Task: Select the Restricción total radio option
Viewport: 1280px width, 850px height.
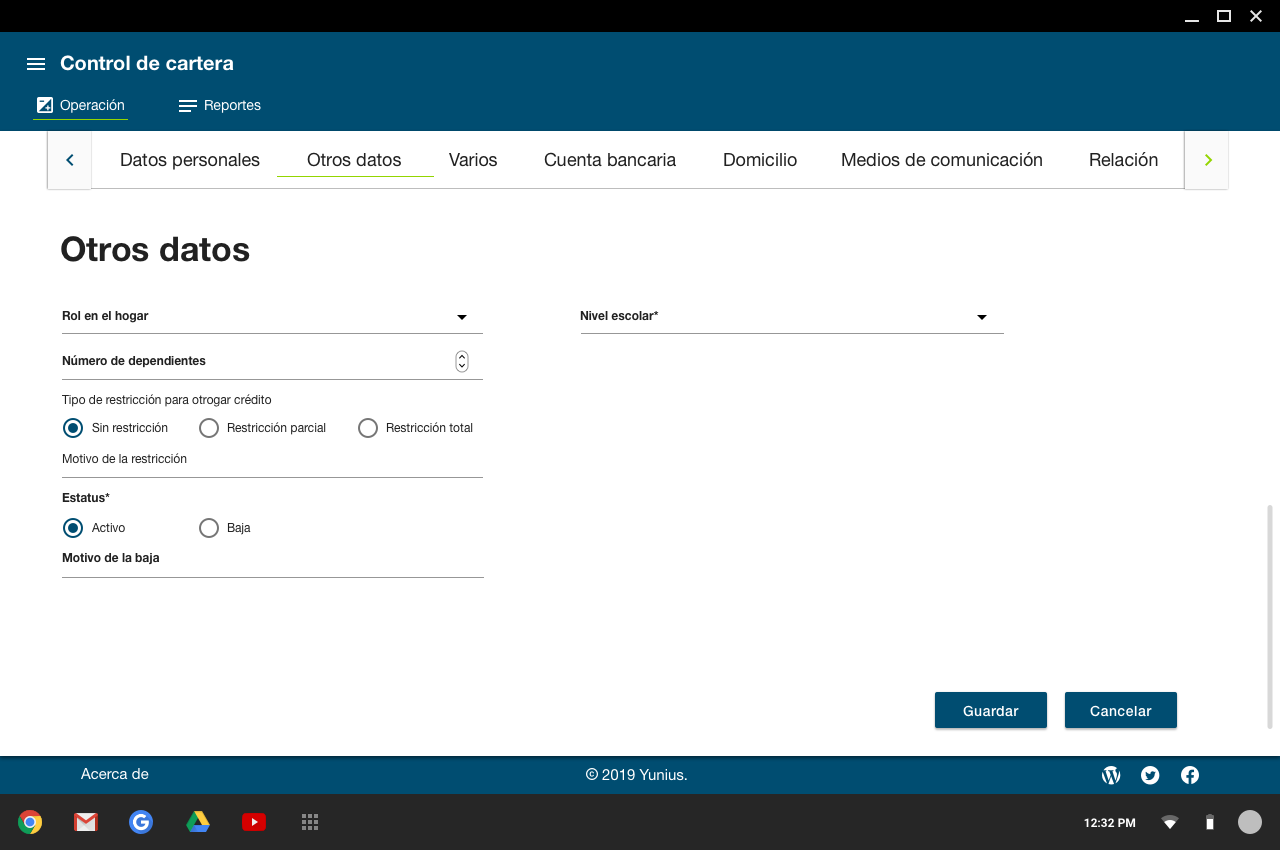Action: tap(368, 428)
